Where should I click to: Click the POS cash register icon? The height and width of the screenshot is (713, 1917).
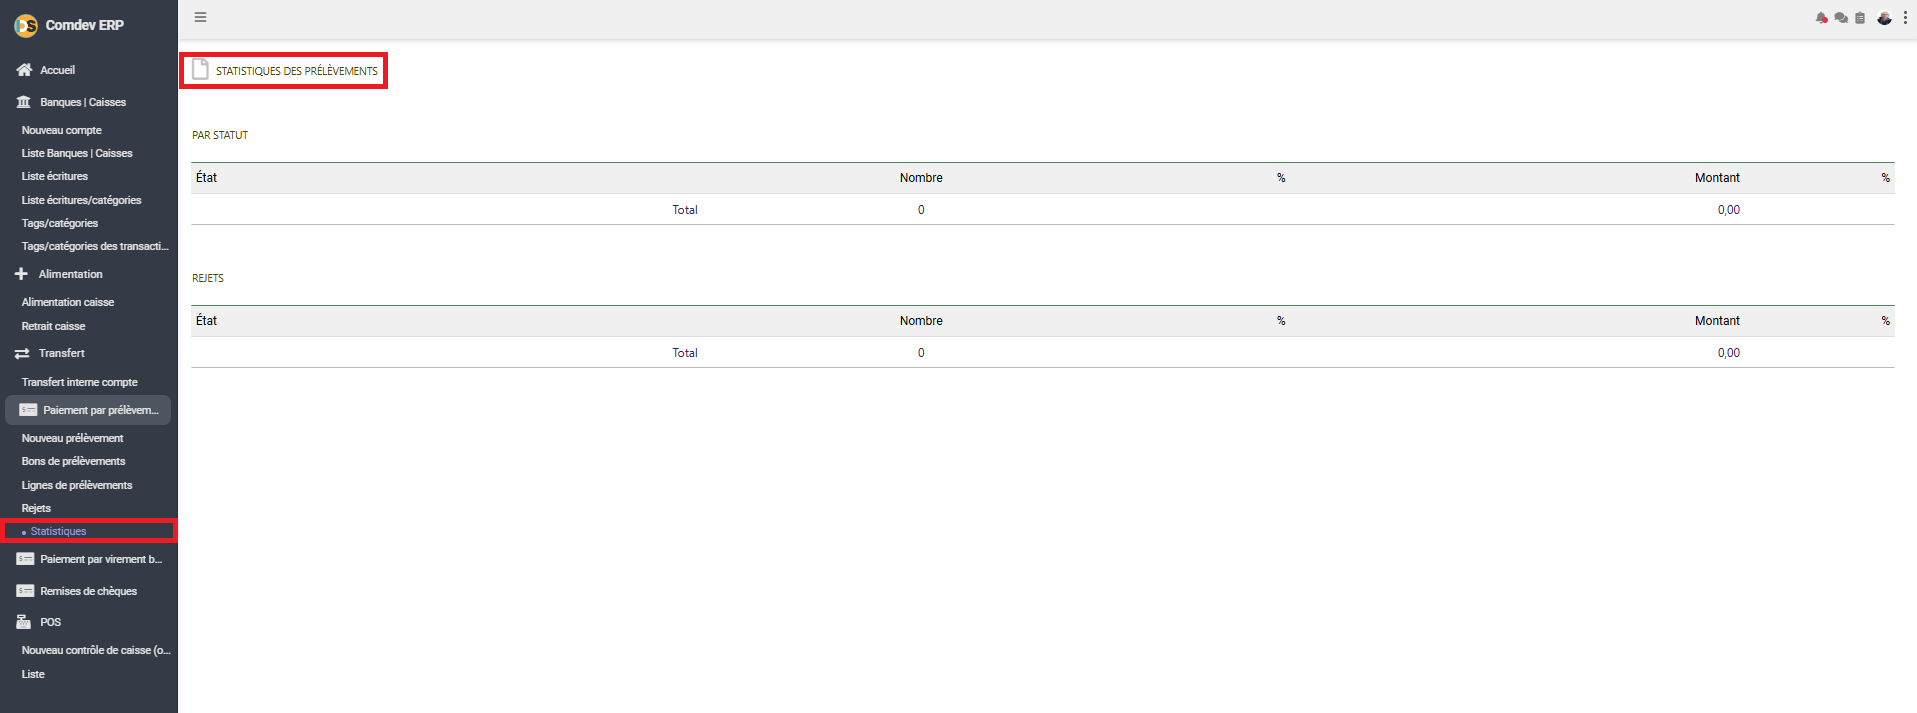tap(24, 622)
